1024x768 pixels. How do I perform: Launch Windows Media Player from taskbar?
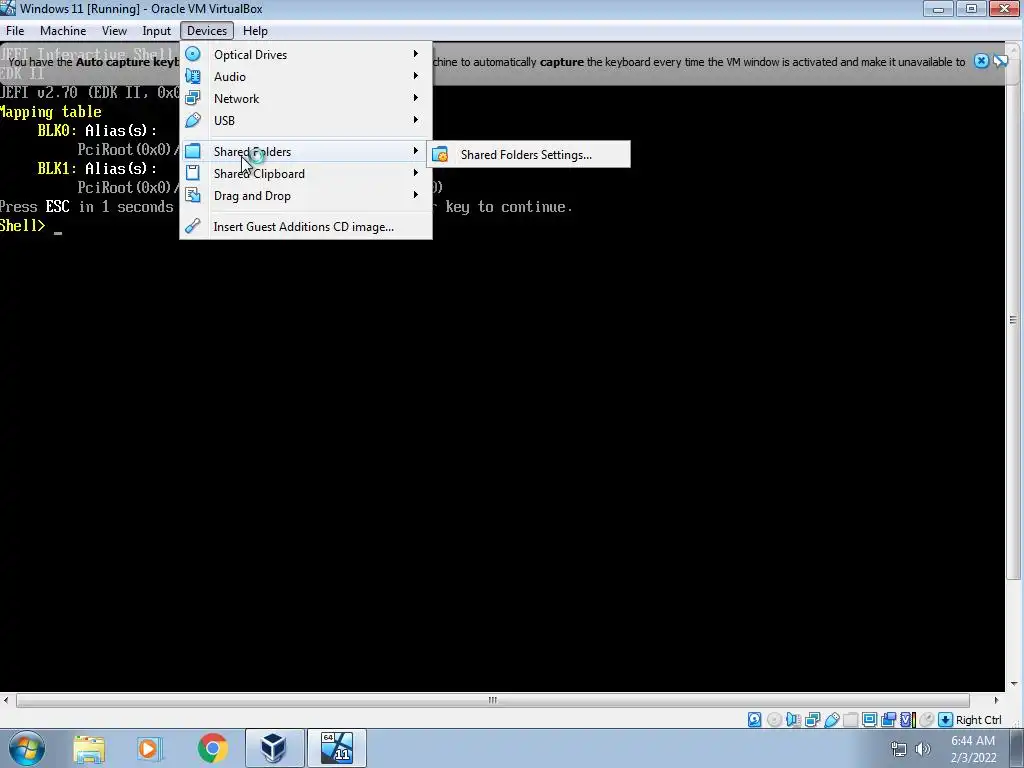coord(148,748)
